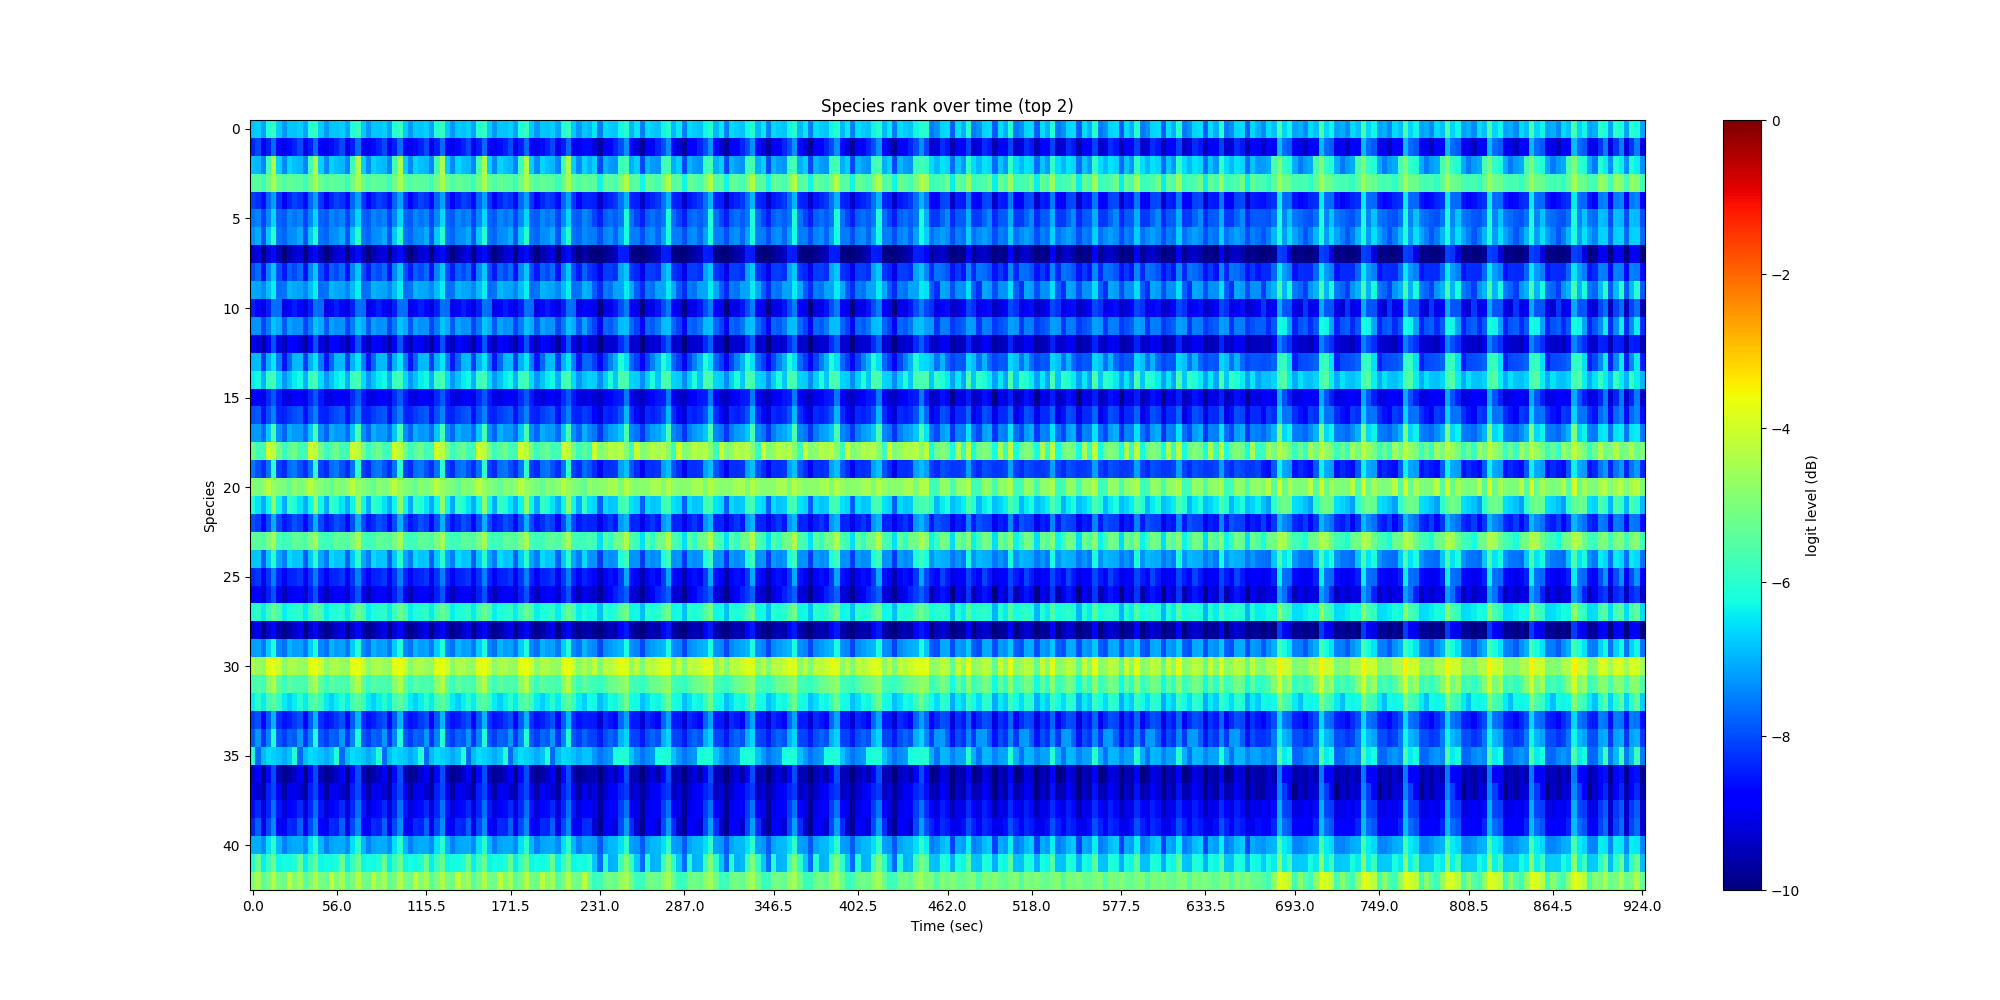Screen dimensions: 2000x1000
Task: Click the 462.0 tick on the time axis
Action: 946,906
